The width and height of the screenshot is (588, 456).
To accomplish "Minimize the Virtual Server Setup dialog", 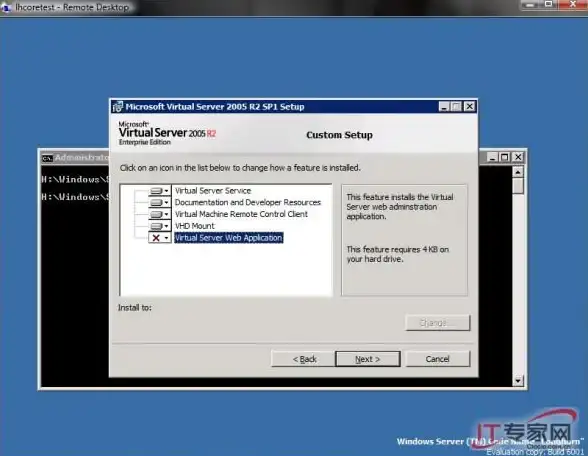I will click(444, 106).
